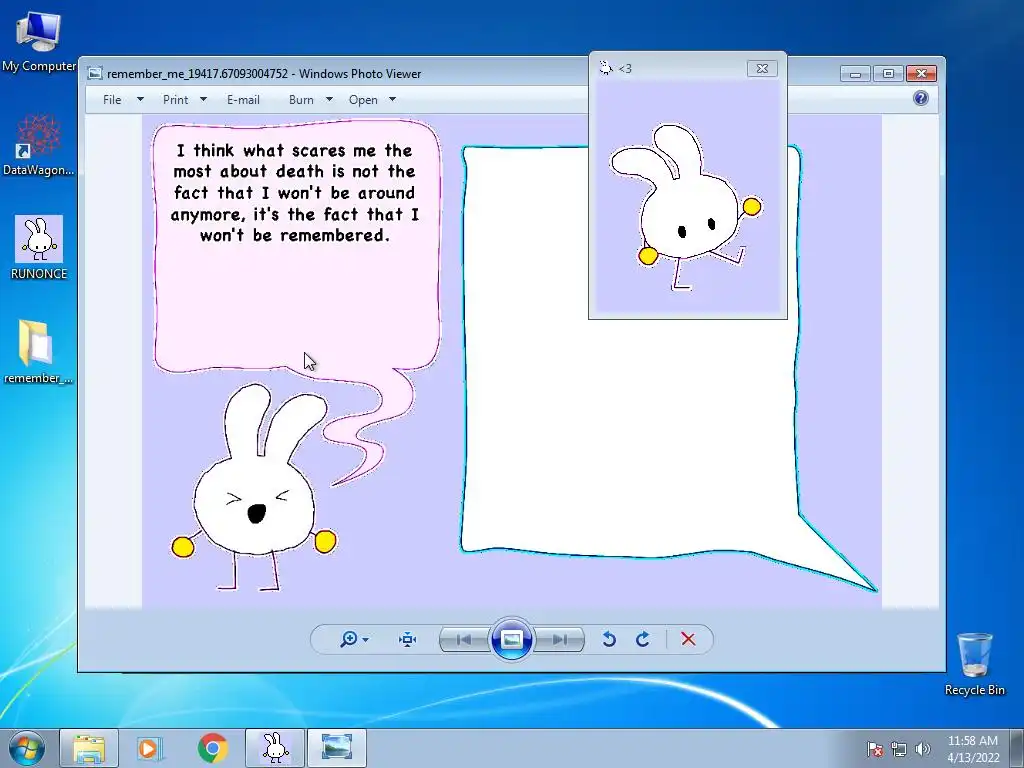Expand the Print dropdown arrow

(203, 100)
